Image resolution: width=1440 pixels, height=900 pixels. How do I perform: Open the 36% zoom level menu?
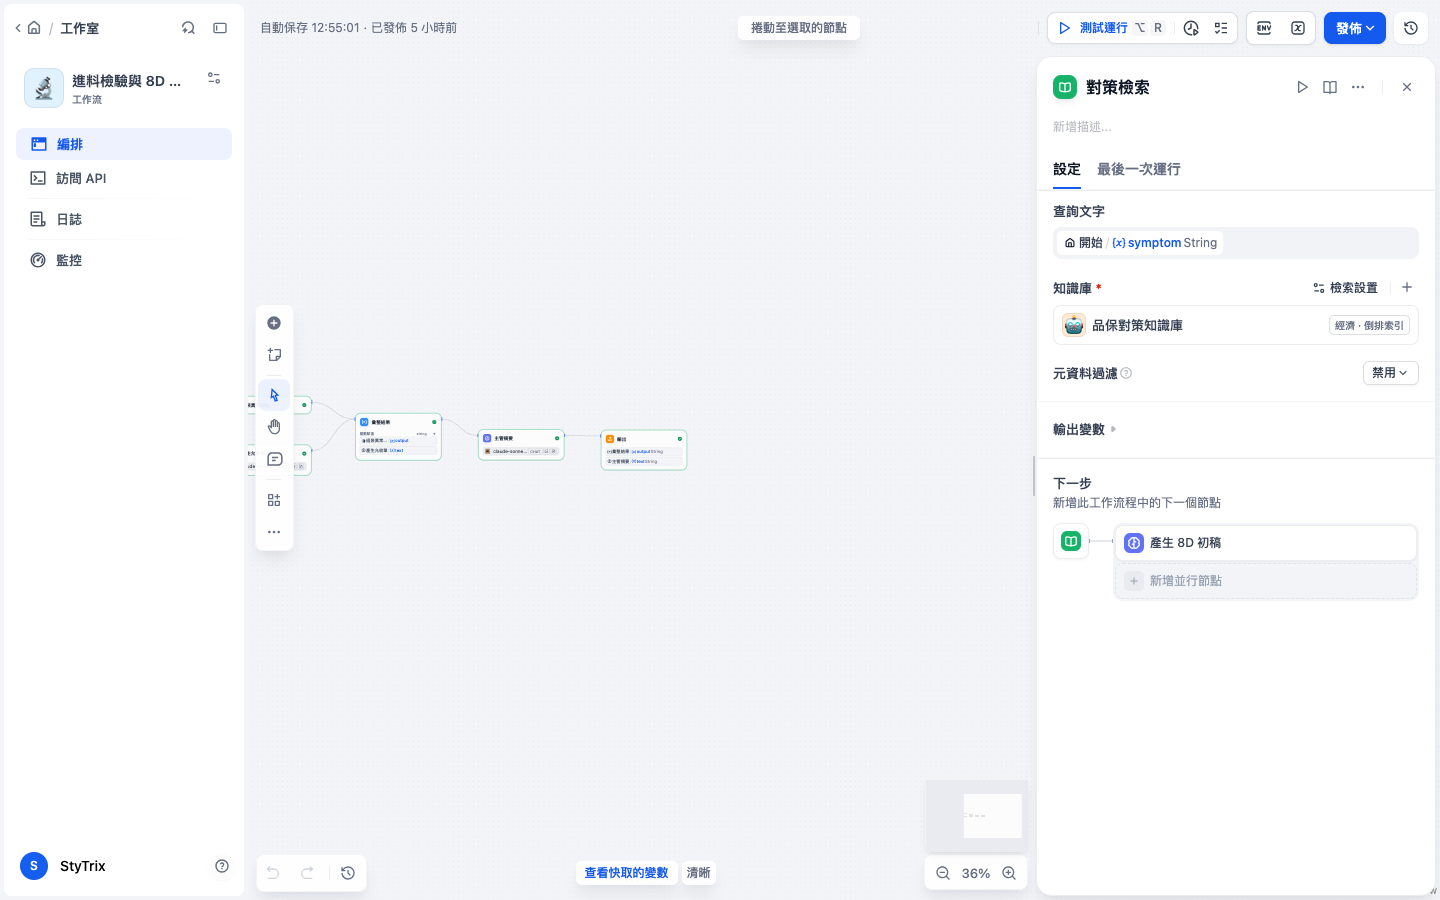click(x=976, y=873)
